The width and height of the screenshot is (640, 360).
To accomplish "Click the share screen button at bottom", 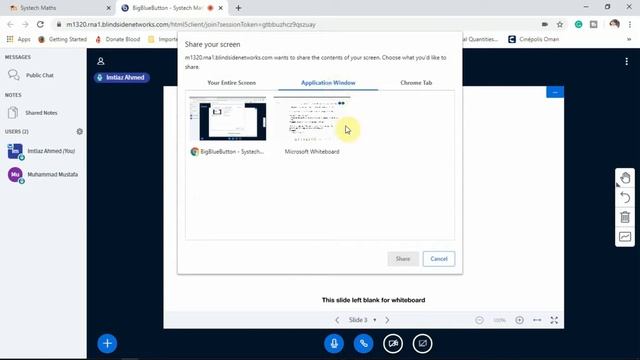I will [422, 343].
